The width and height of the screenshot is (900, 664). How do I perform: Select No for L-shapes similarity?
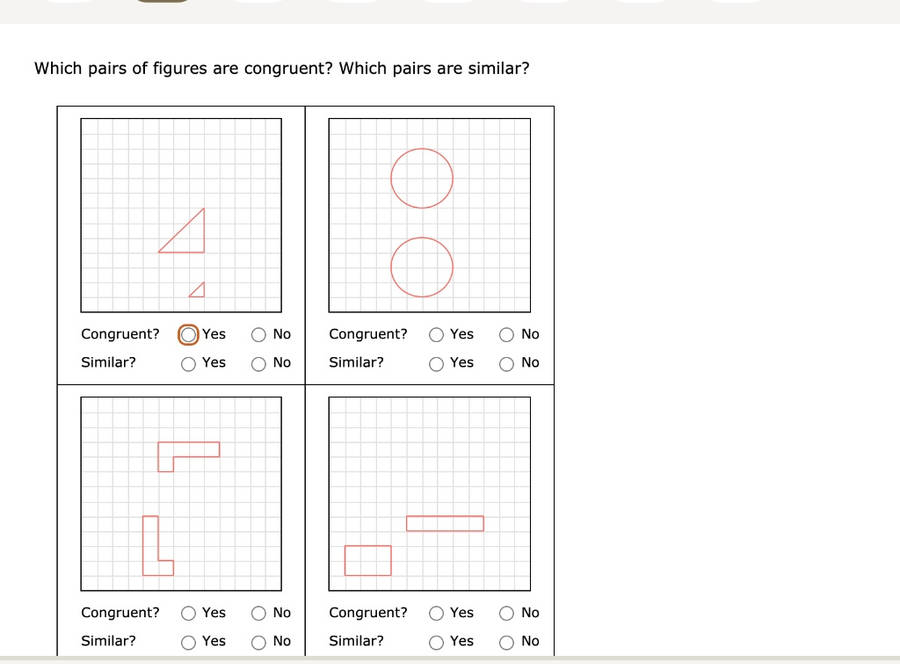pyautogui.click(x=258, y=641)
